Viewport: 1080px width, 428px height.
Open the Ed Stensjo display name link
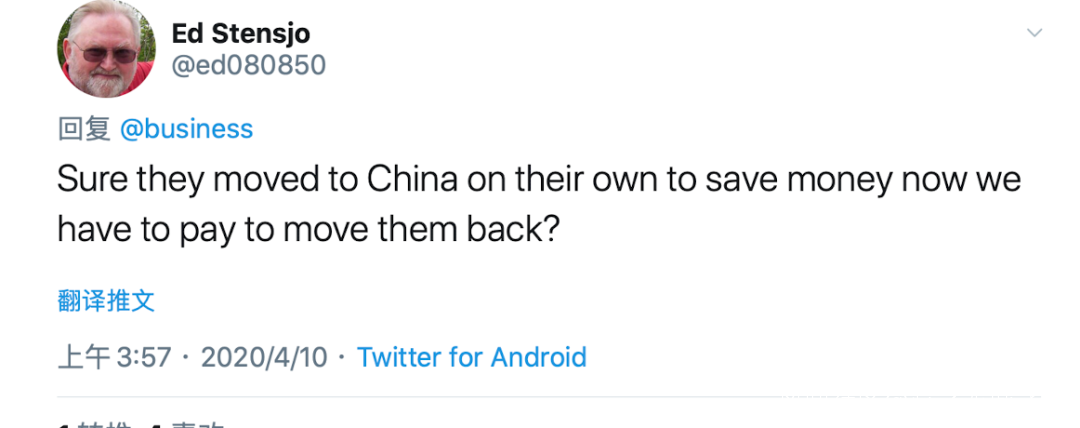241,32
